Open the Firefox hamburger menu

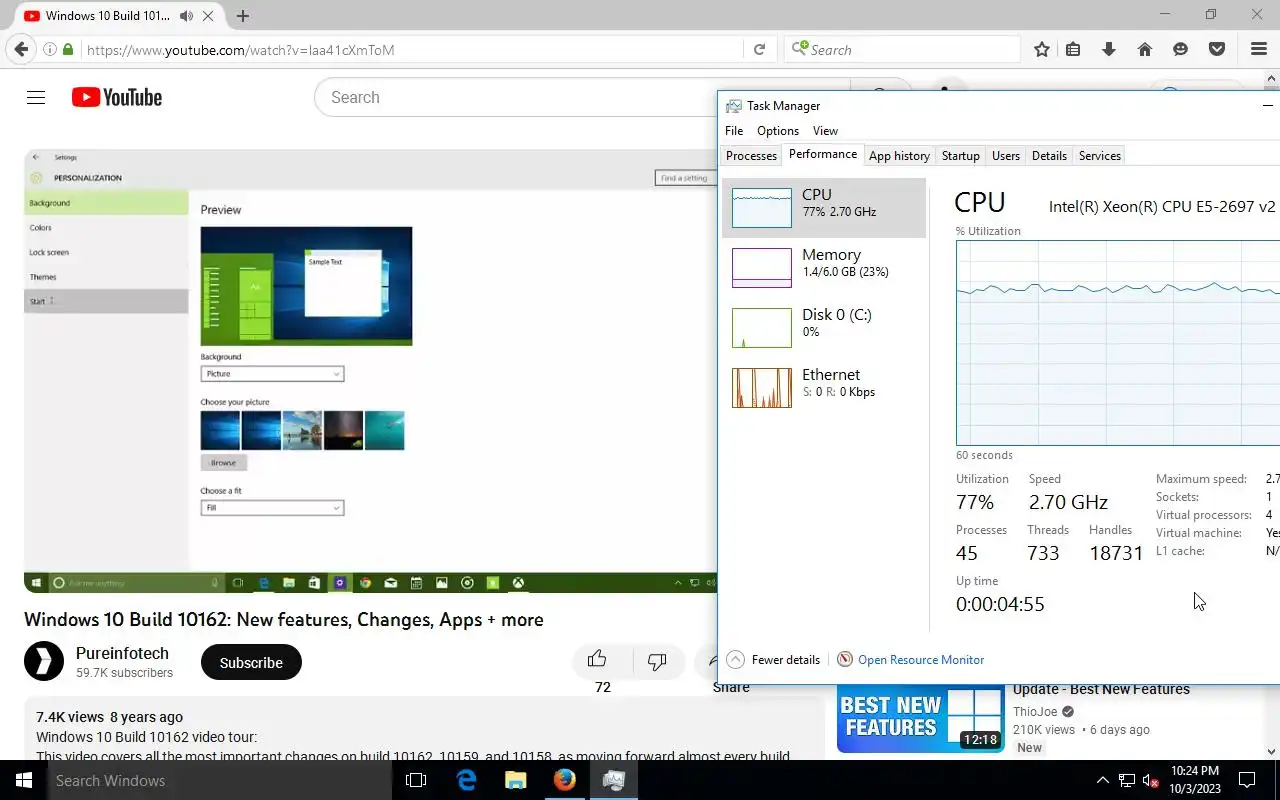[1259, 49]
